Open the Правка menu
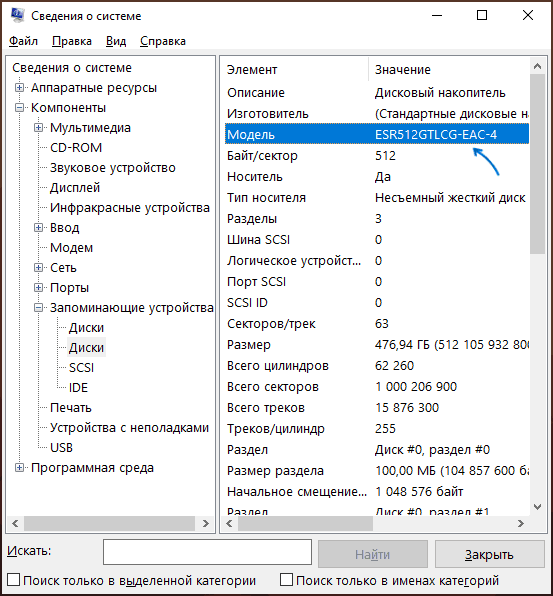The height and width of the screenshot is (596, 553). coord(72,41)
